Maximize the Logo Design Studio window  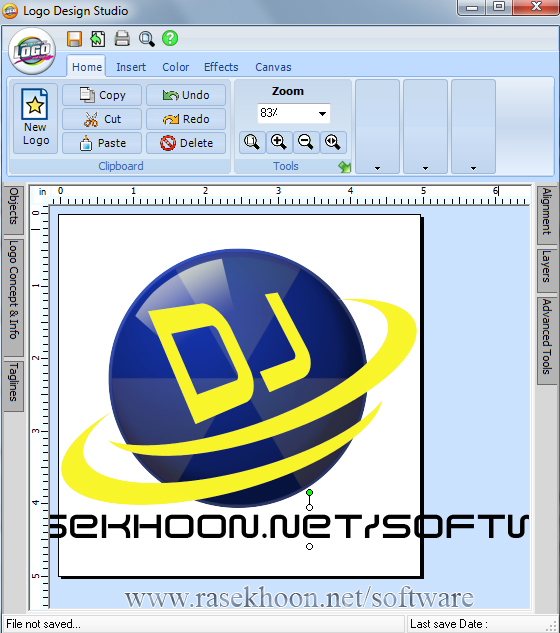pos(499,8)
